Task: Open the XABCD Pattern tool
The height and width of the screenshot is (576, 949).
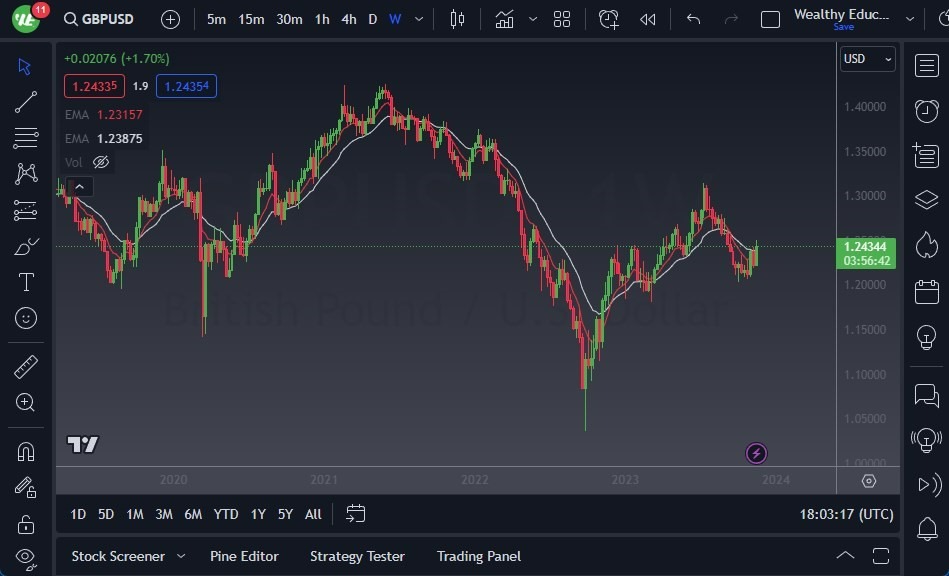Action: [26, 173]
